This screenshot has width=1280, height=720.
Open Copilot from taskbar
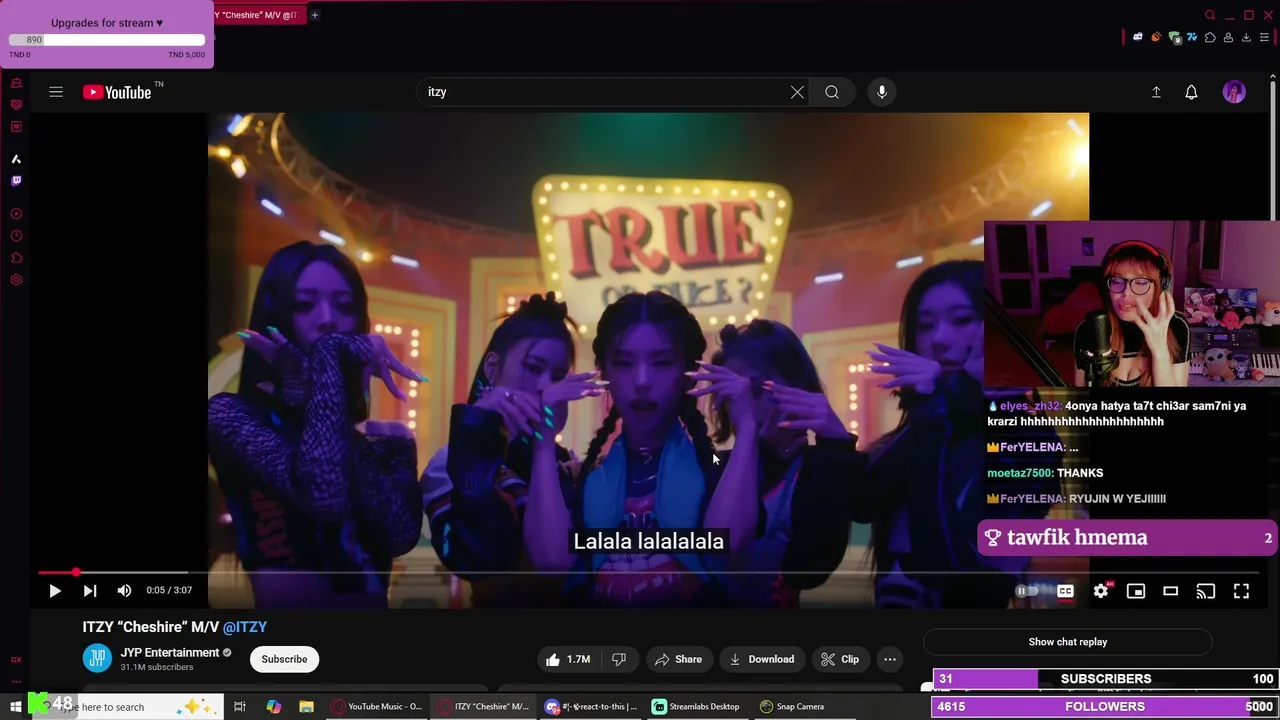pos(274,707)
